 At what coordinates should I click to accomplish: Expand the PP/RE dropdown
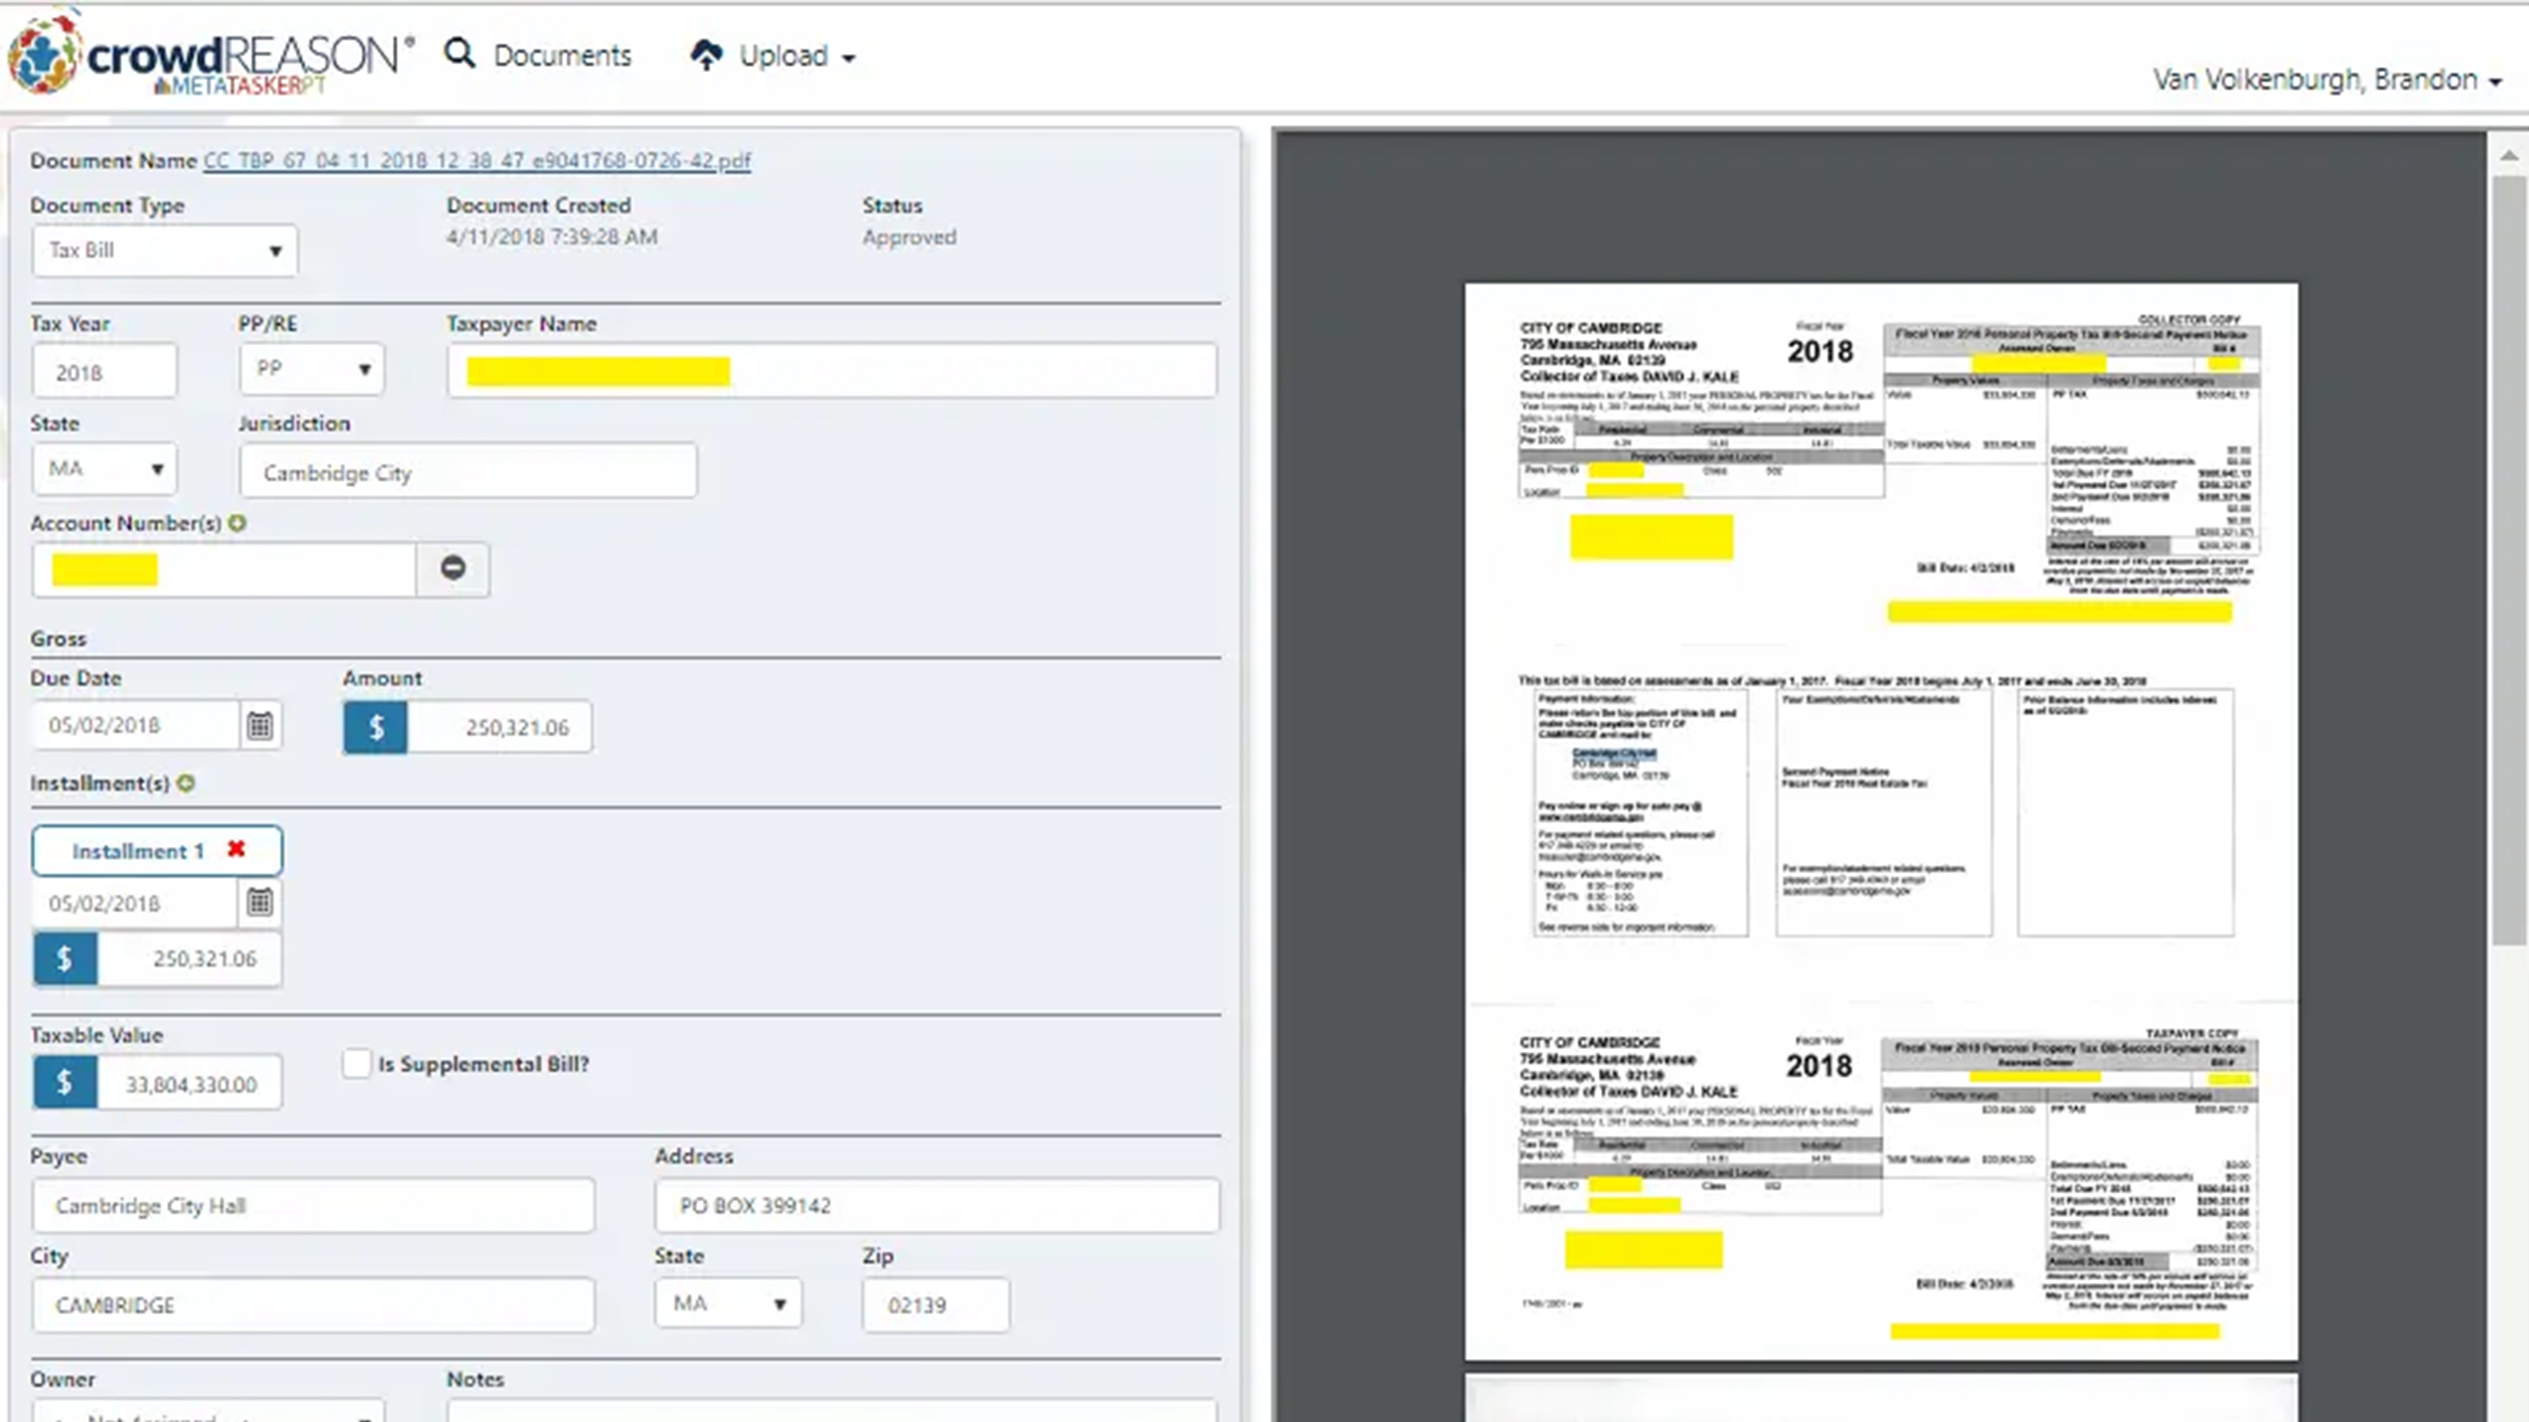[311, 369]
